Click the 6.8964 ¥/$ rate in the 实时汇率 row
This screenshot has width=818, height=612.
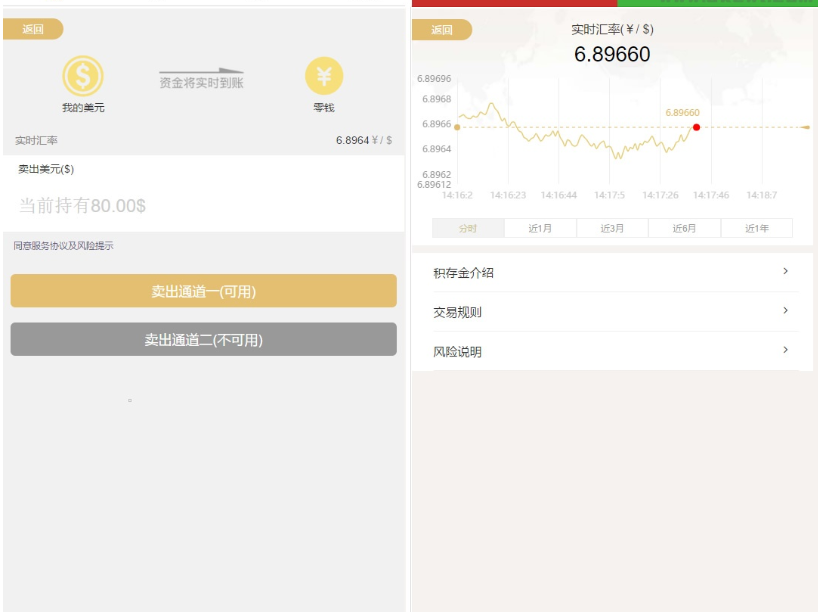[x=363, y=141]
